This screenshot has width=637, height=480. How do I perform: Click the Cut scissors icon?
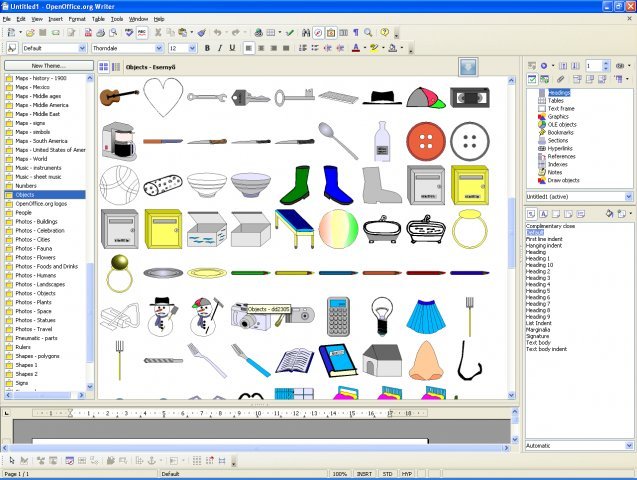[158, 32]
